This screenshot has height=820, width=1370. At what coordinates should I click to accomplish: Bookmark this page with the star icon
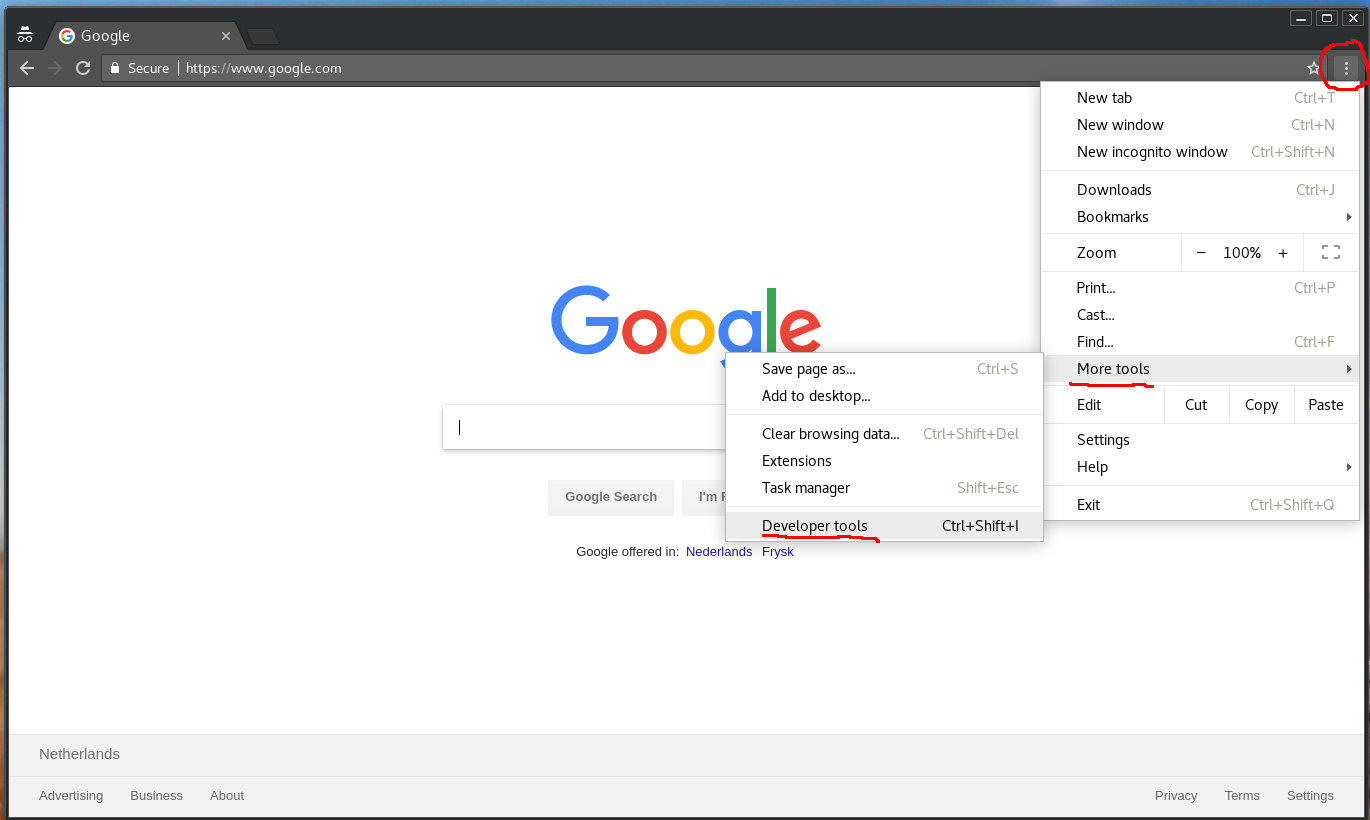[x=1313, y=68]
